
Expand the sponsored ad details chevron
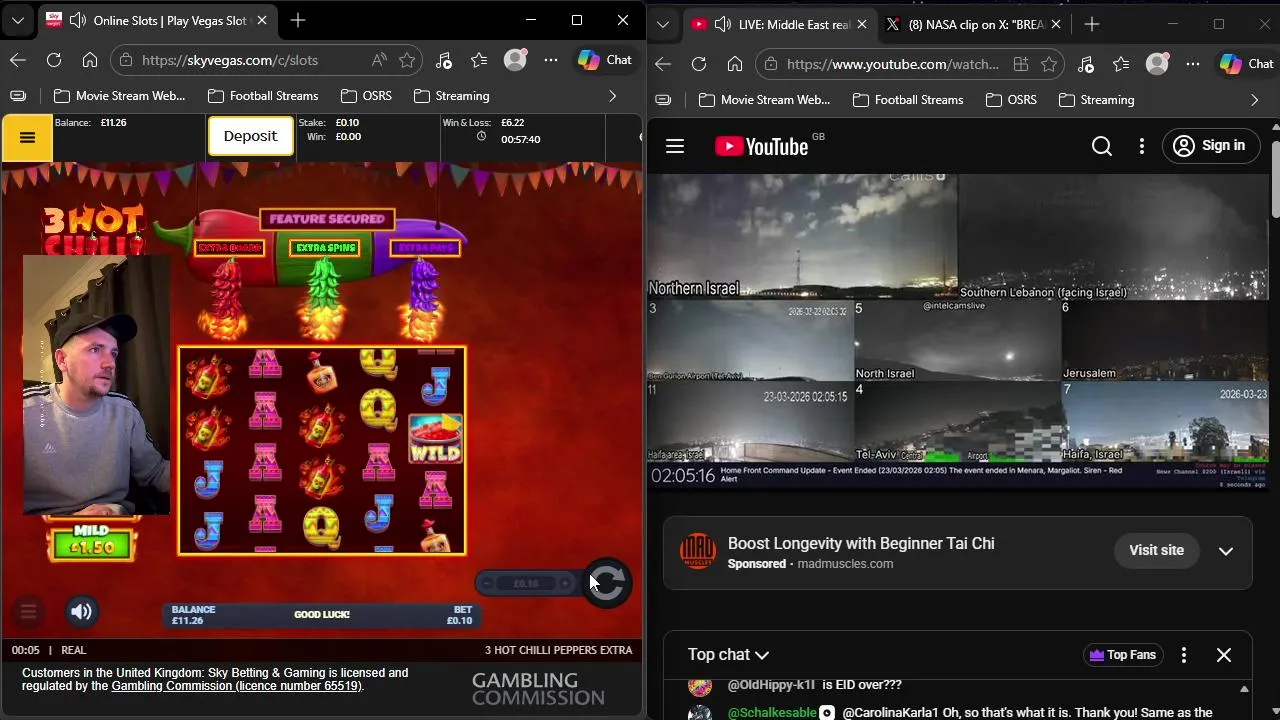click(1226, 551)
